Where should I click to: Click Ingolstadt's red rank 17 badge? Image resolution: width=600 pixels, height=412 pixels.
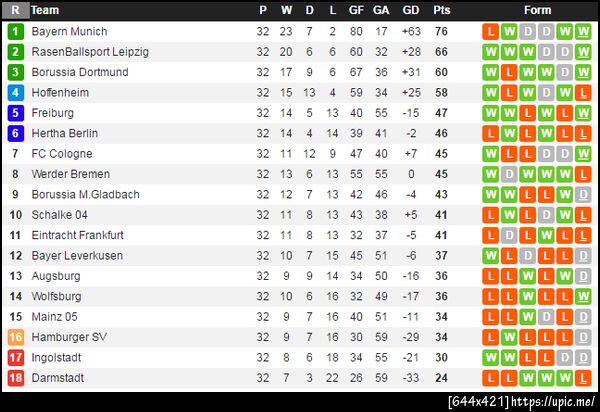tap(15, 357)
